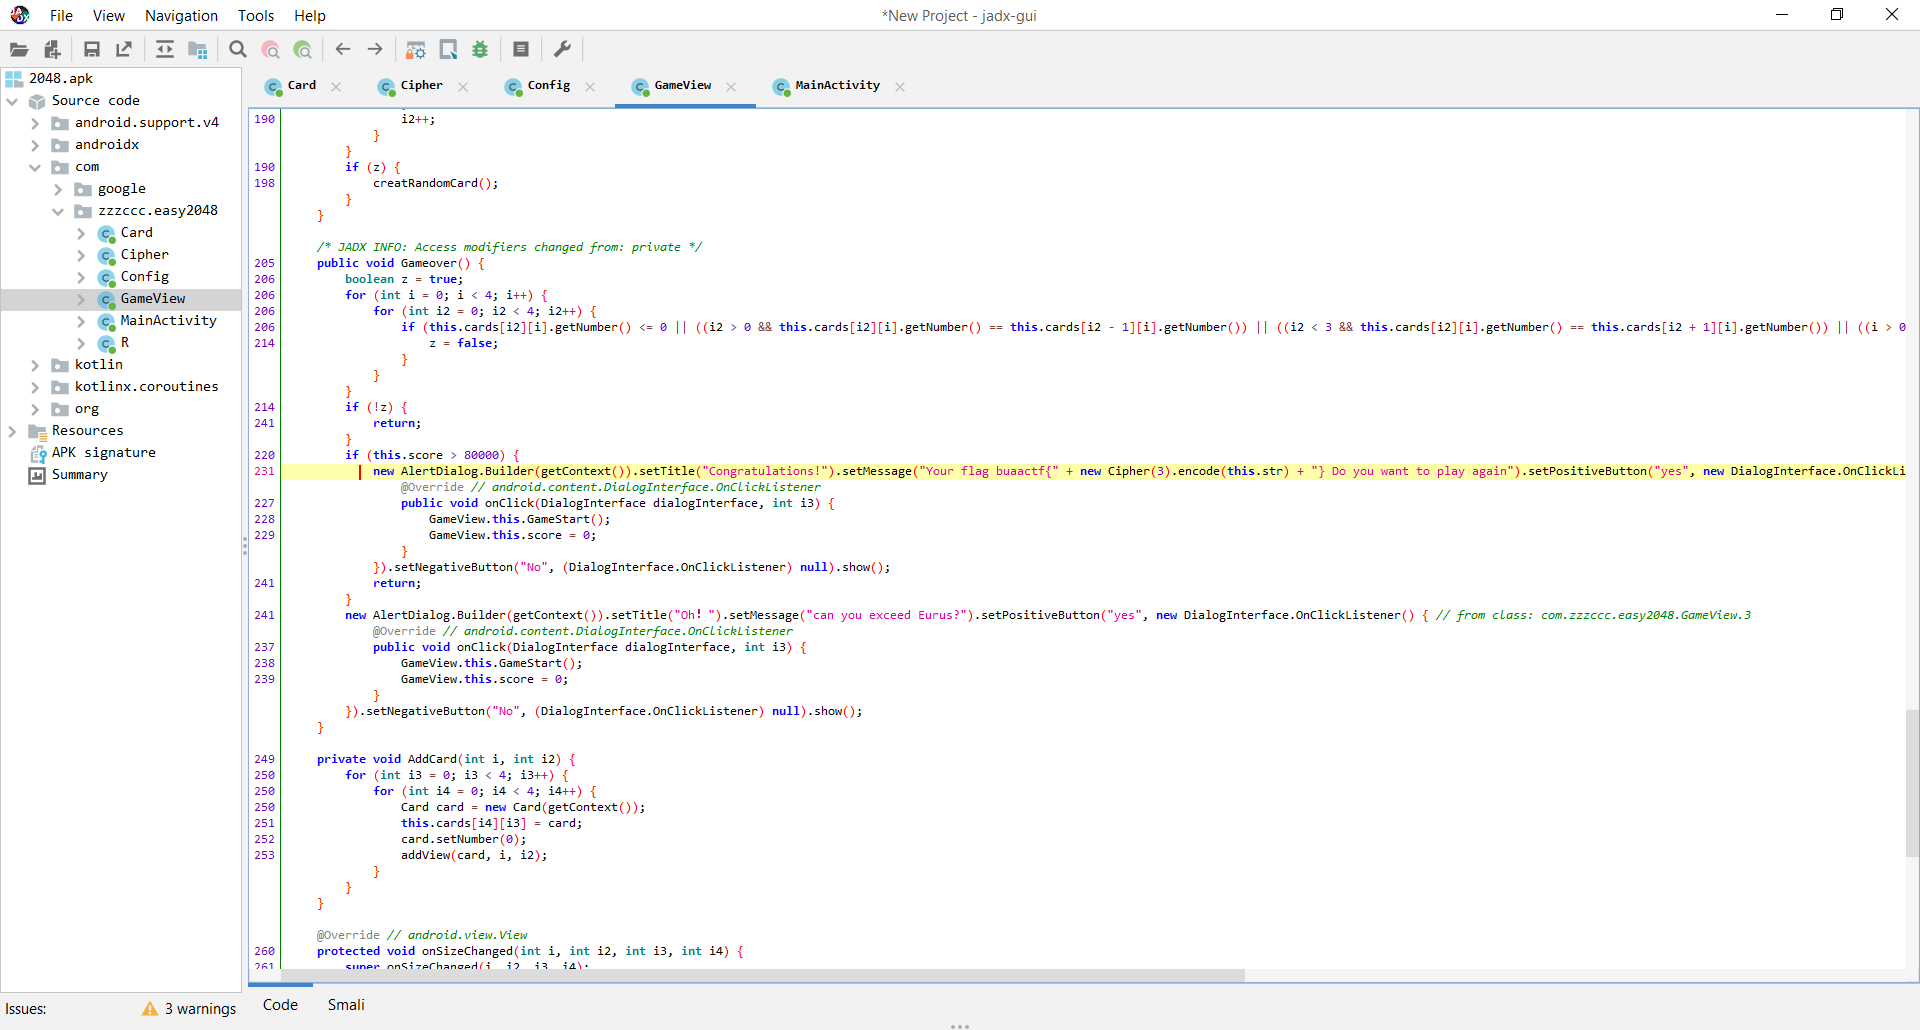The height and width of the screenshot is (1030, 1920).
Task: Click the vertical scrollbar of the code view
Action: click(1912, 783)
